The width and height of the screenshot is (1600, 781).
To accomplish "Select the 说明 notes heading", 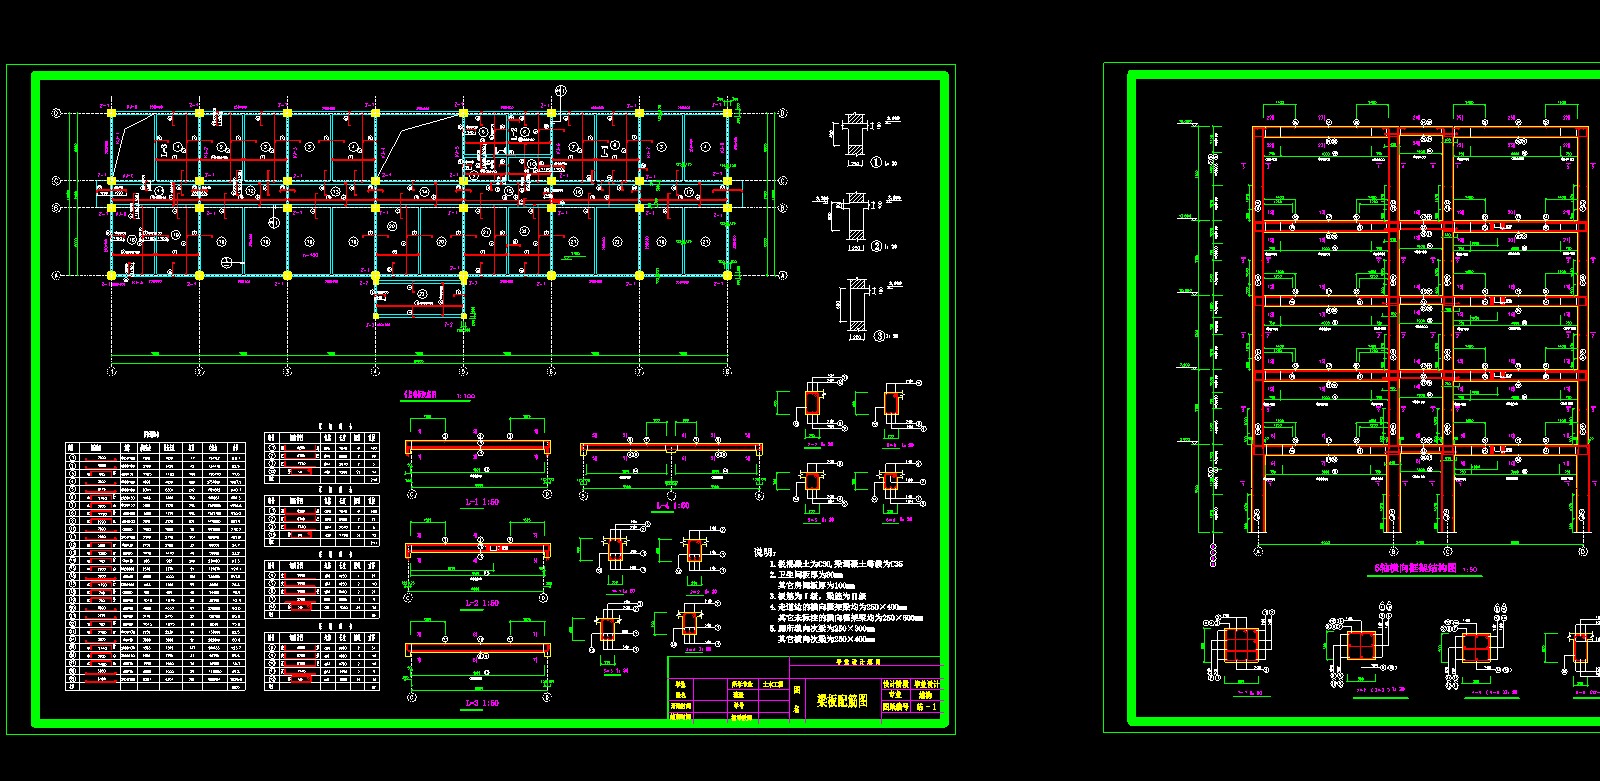I will (764, 552).
